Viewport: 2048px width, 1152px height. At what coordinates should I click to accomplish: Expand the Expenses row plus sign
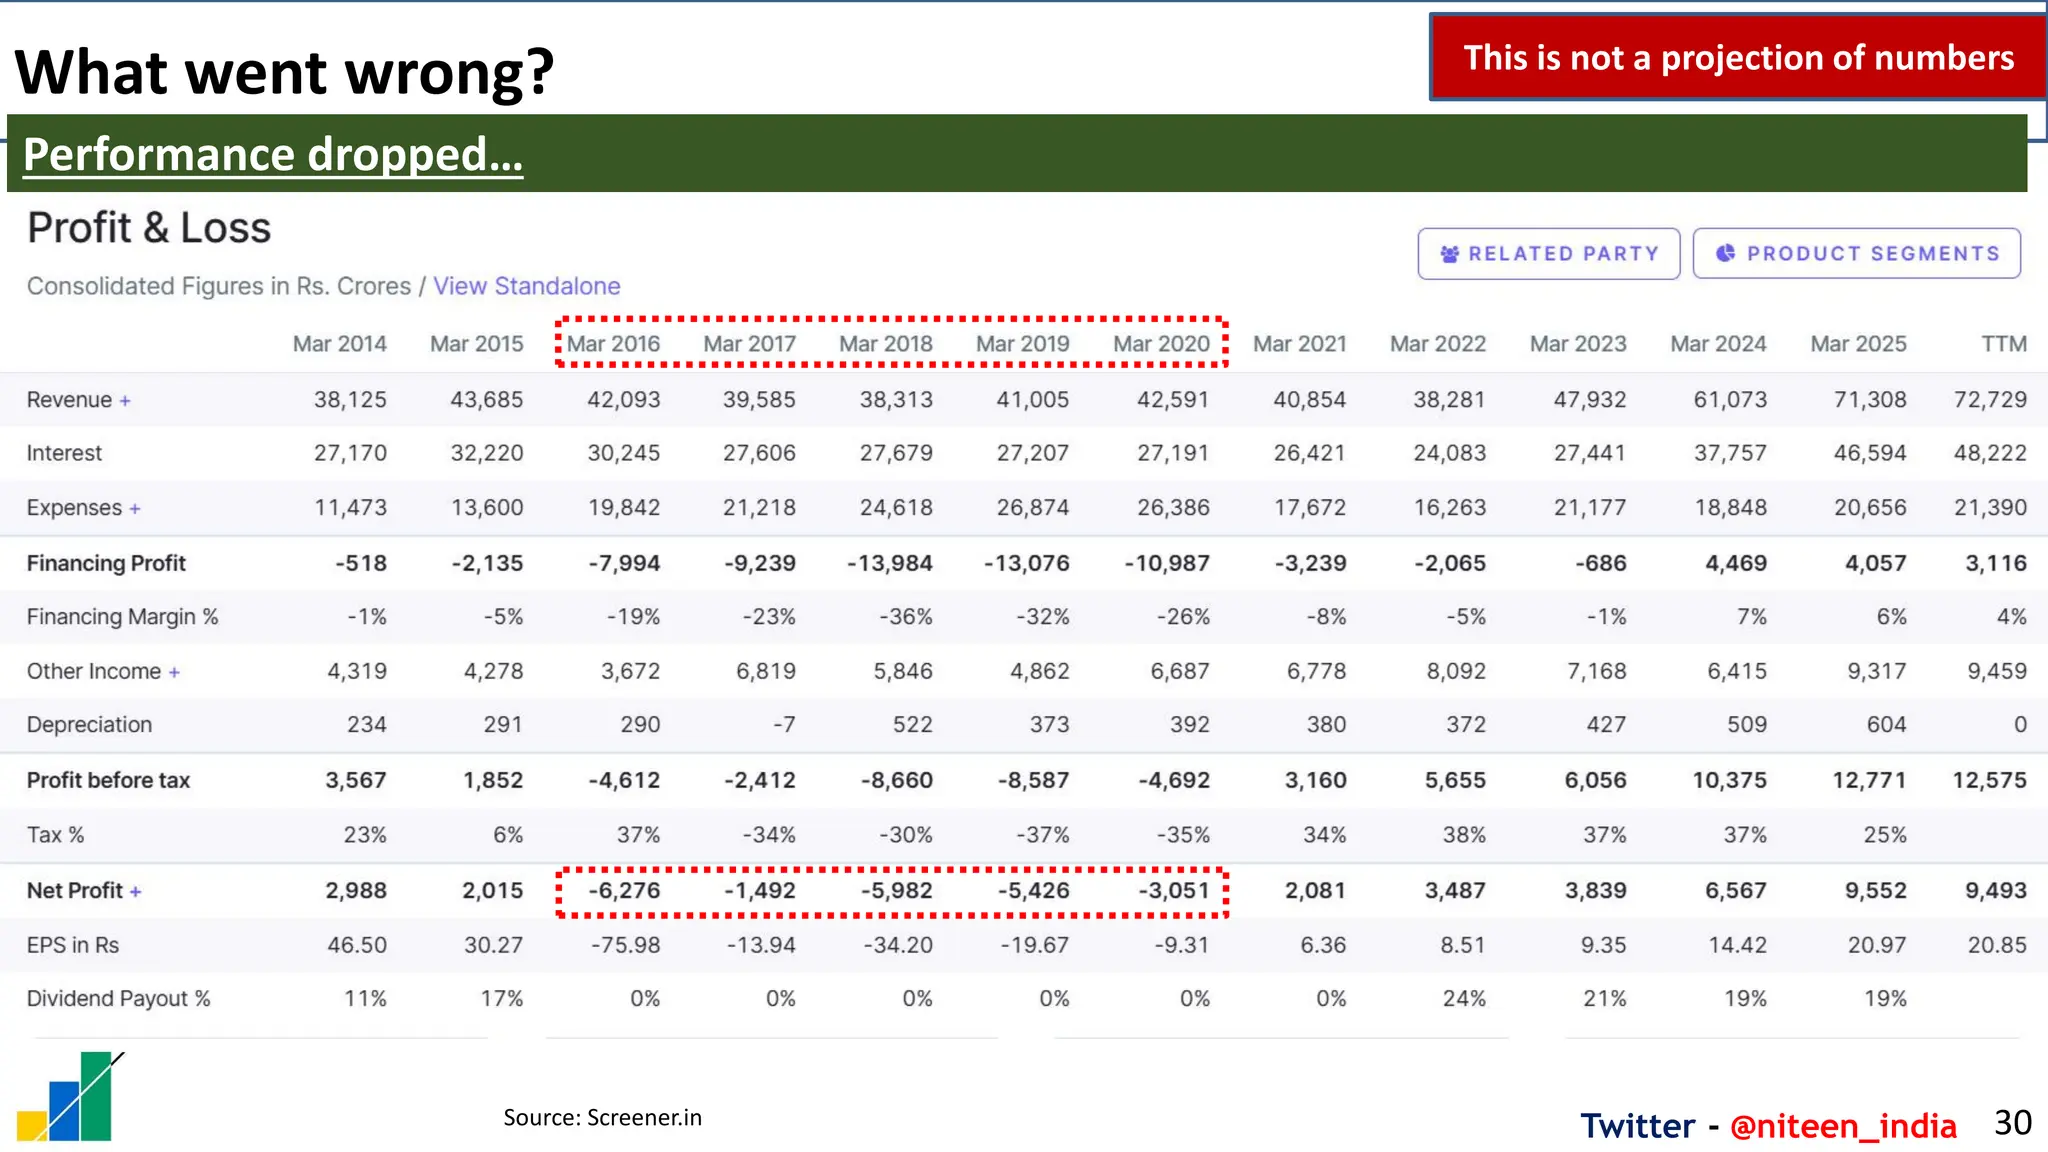click(135, 509)
